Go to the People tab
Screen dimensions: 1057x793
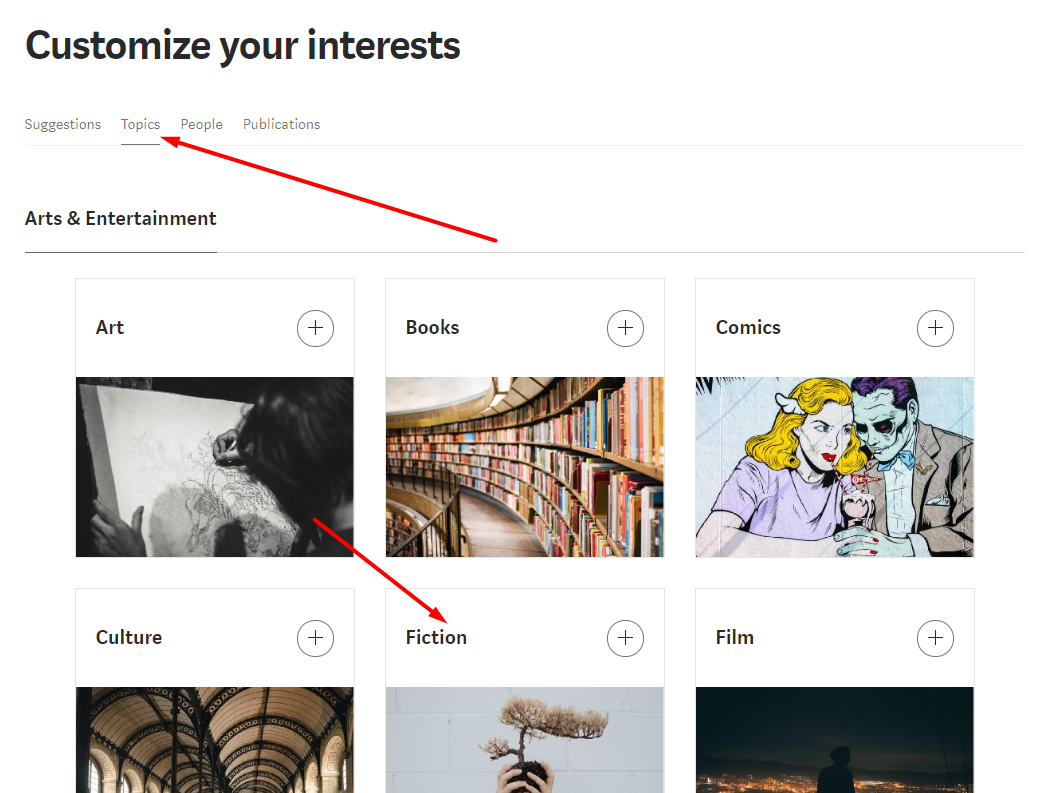(201, 124)
